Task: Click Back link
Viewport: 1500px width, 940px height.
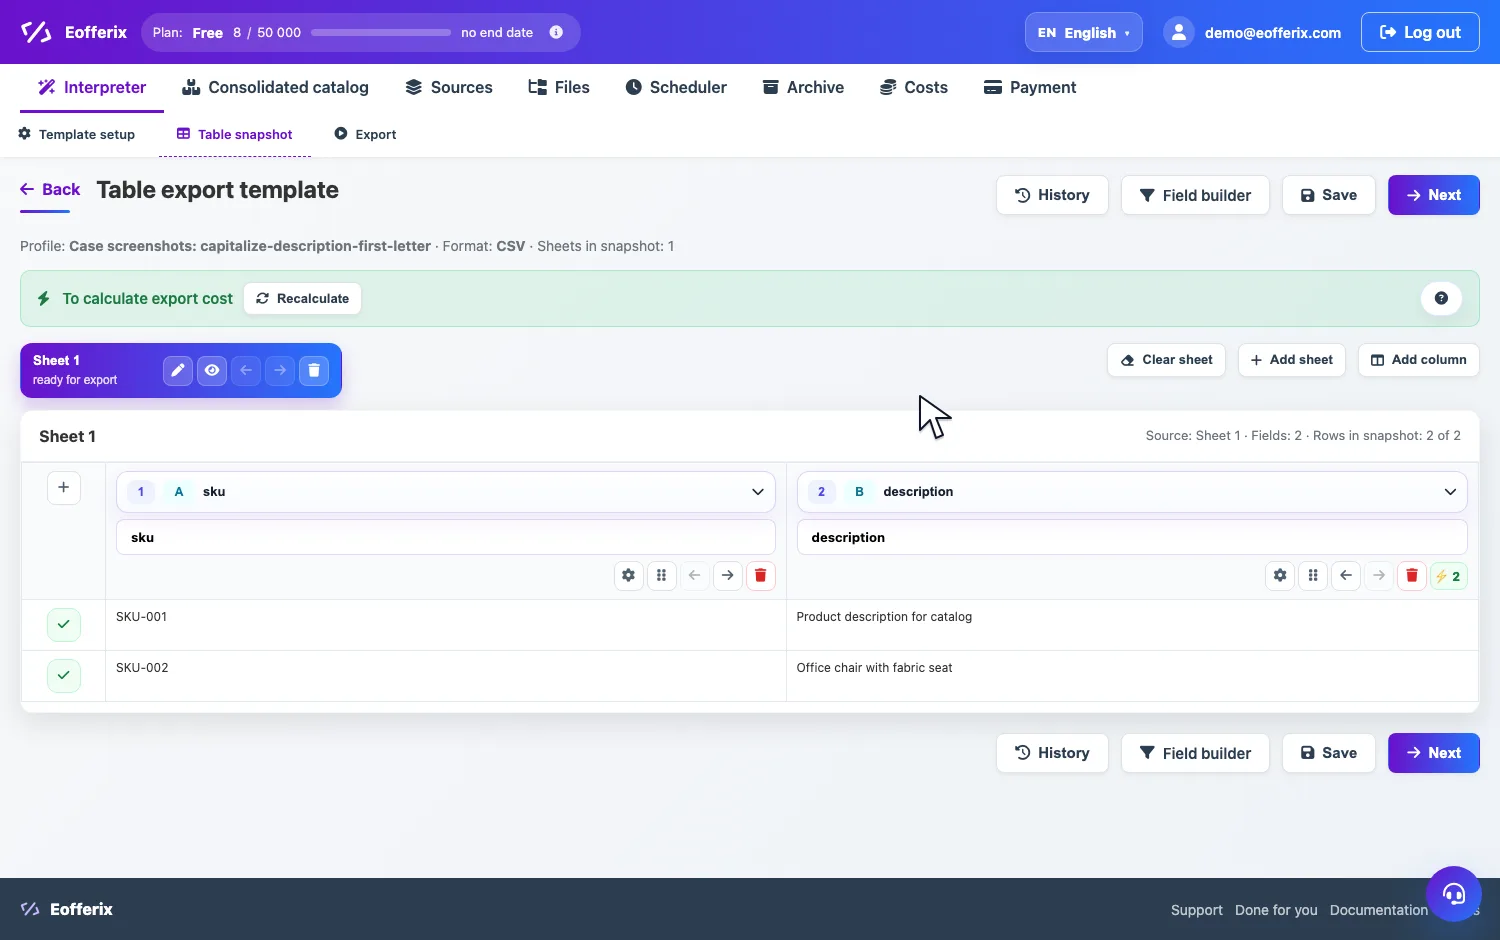Action: pos(50,189)
